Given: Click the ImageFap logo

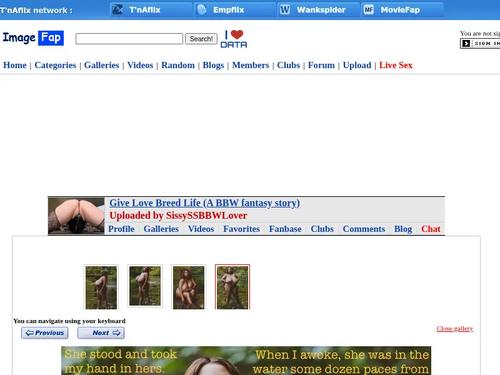Looking at the screenshot, I should 33,38.
